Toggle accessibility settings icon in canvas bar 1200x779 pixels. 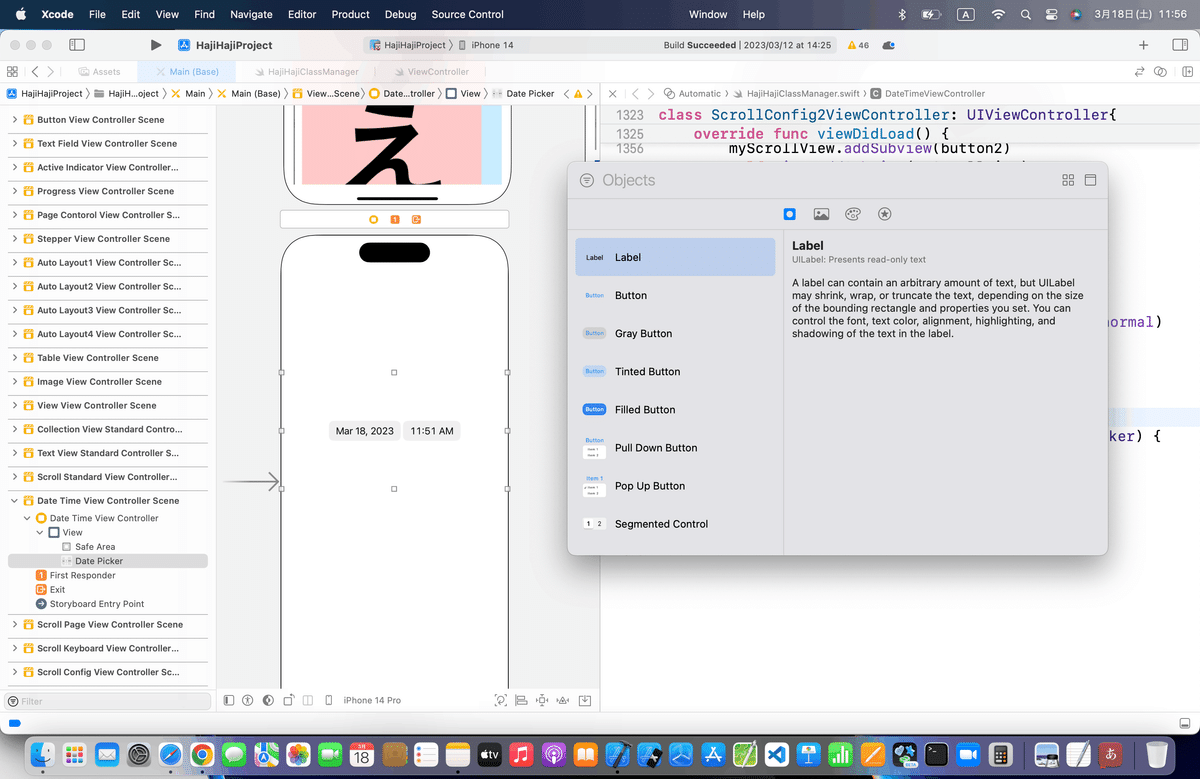(x=248, y=700)
